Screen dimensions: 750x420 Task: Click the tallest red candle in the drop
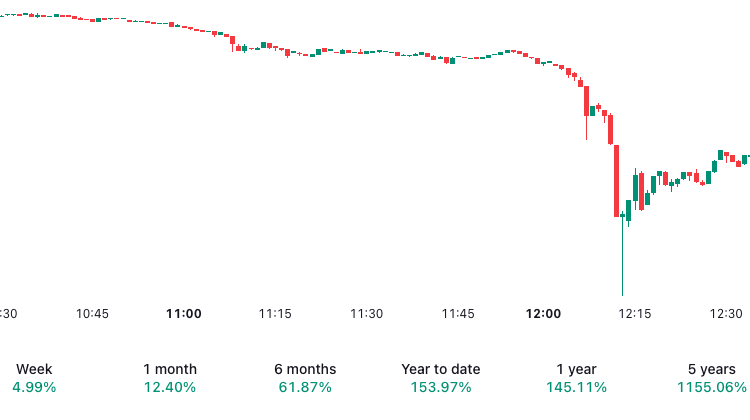click(x=617, y=181)
